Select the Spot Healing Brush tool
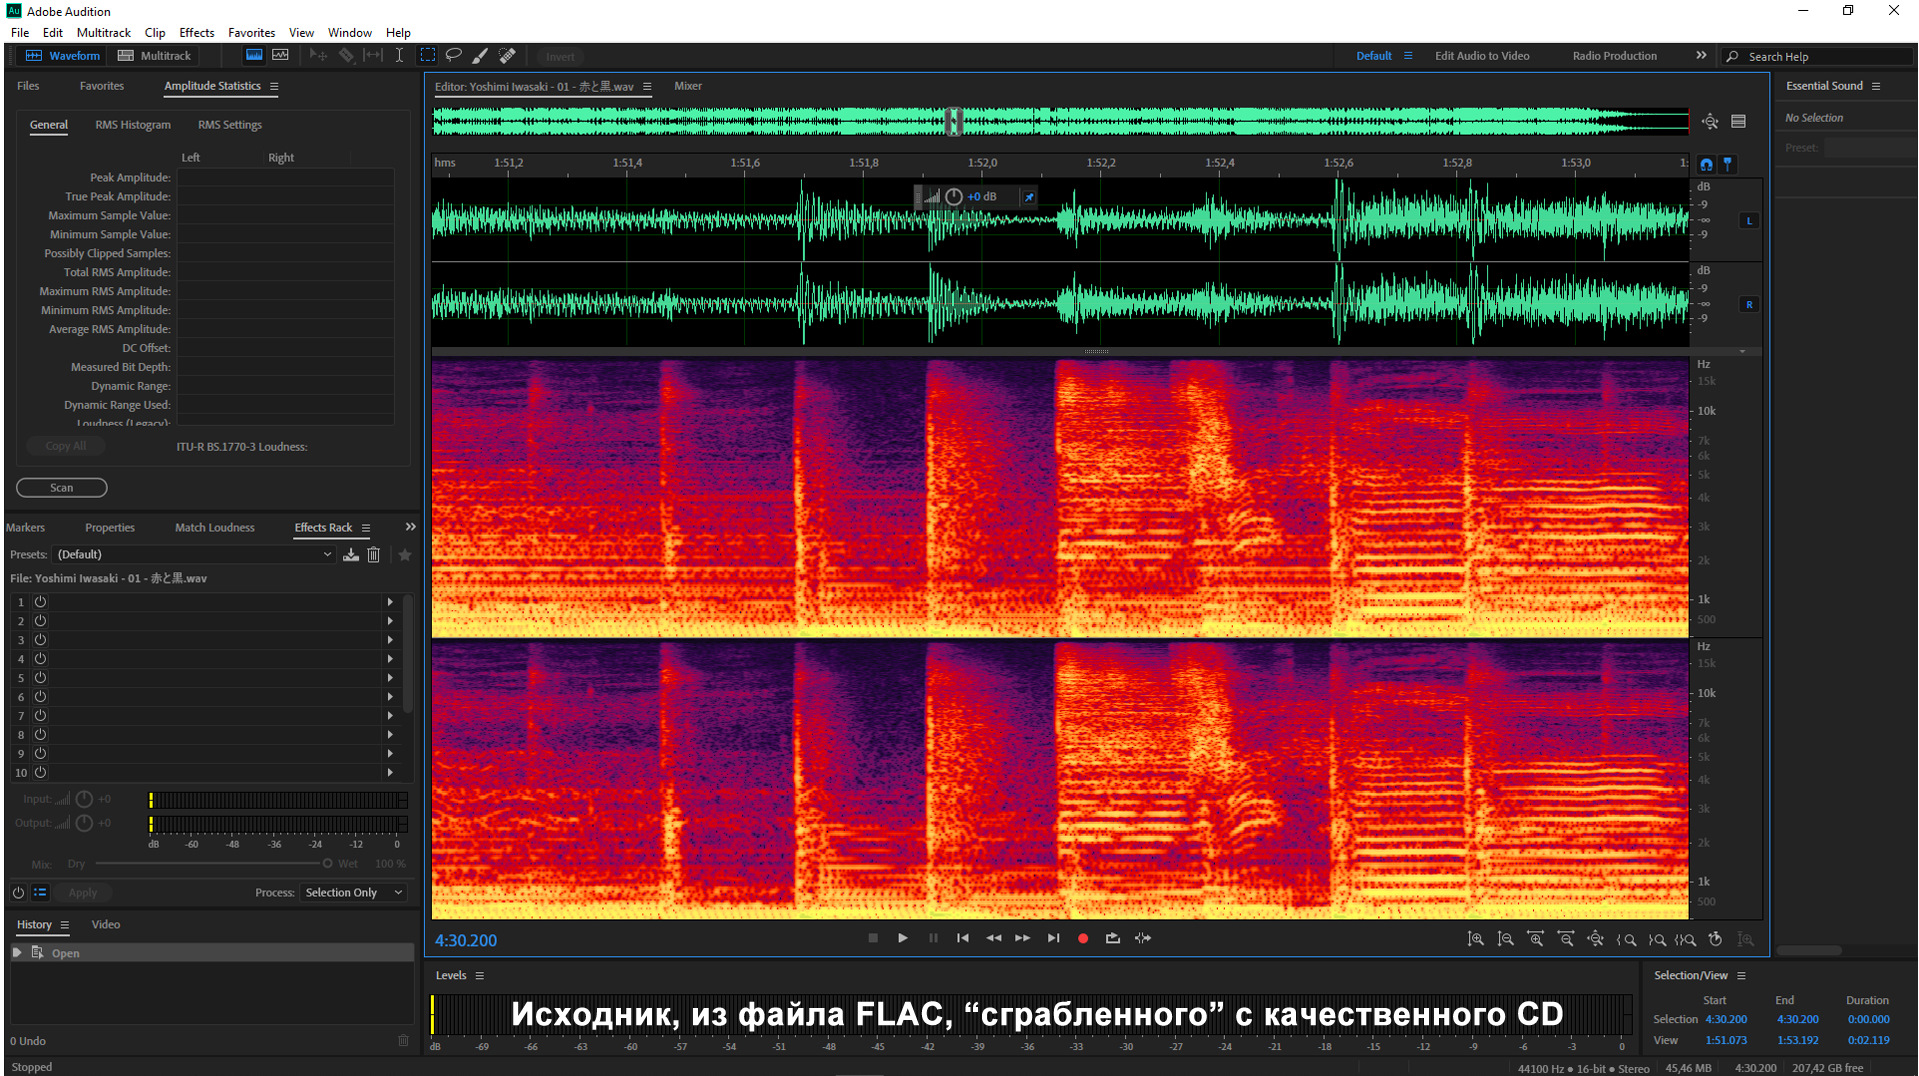 [x=507, y=56]
